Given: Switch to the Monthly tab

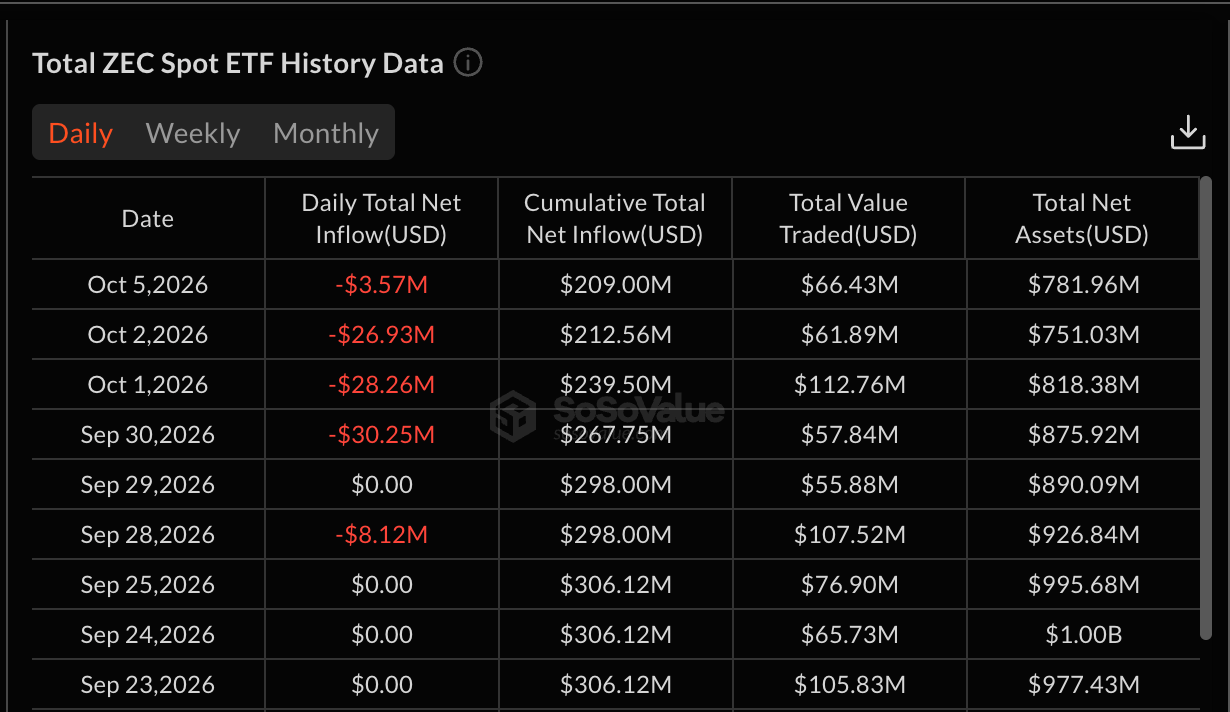Looking at the screenshot, I should pyautogui.click(x=326, y=133).
